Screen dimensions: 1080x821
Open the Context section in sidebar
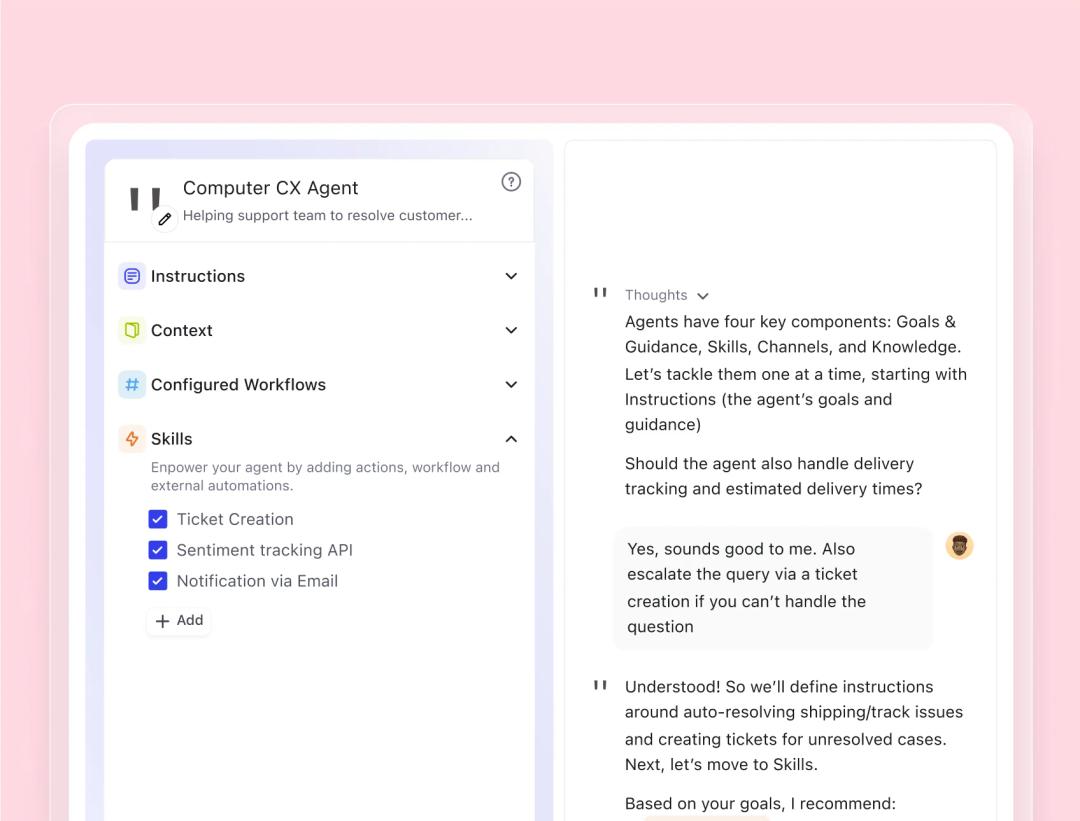coord(510,330)
